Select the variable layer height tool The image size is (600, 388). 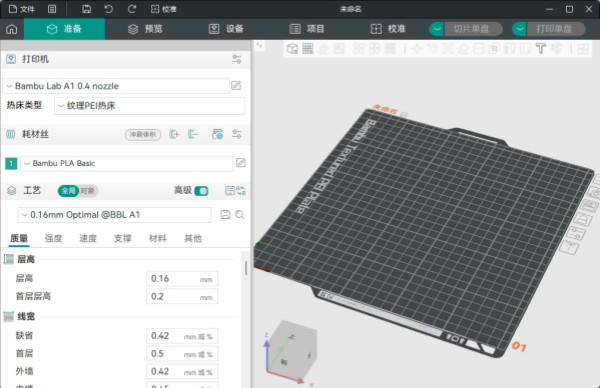[x=390, y=49]
